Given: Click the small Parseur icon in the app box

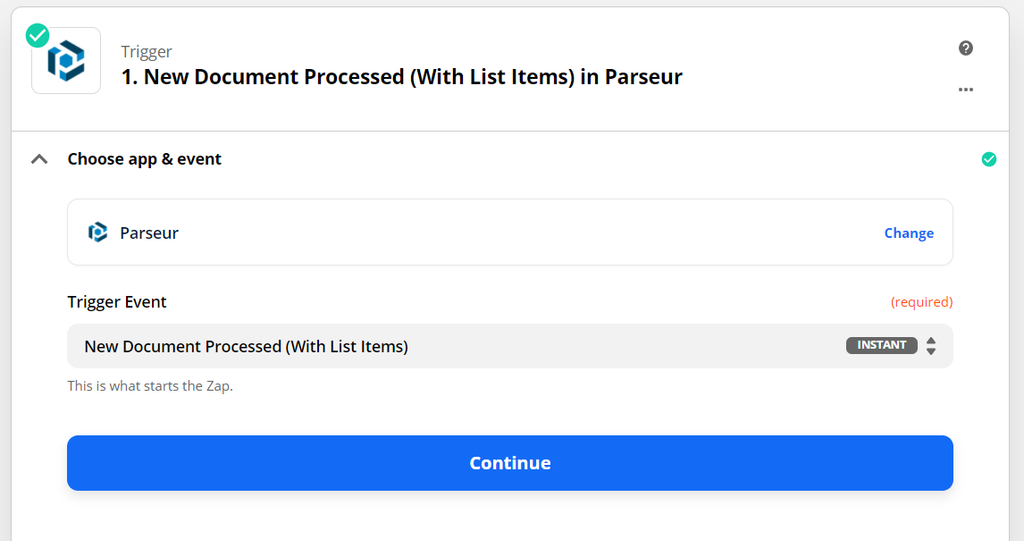Looking at the screenshot, I should click(97, 233).
